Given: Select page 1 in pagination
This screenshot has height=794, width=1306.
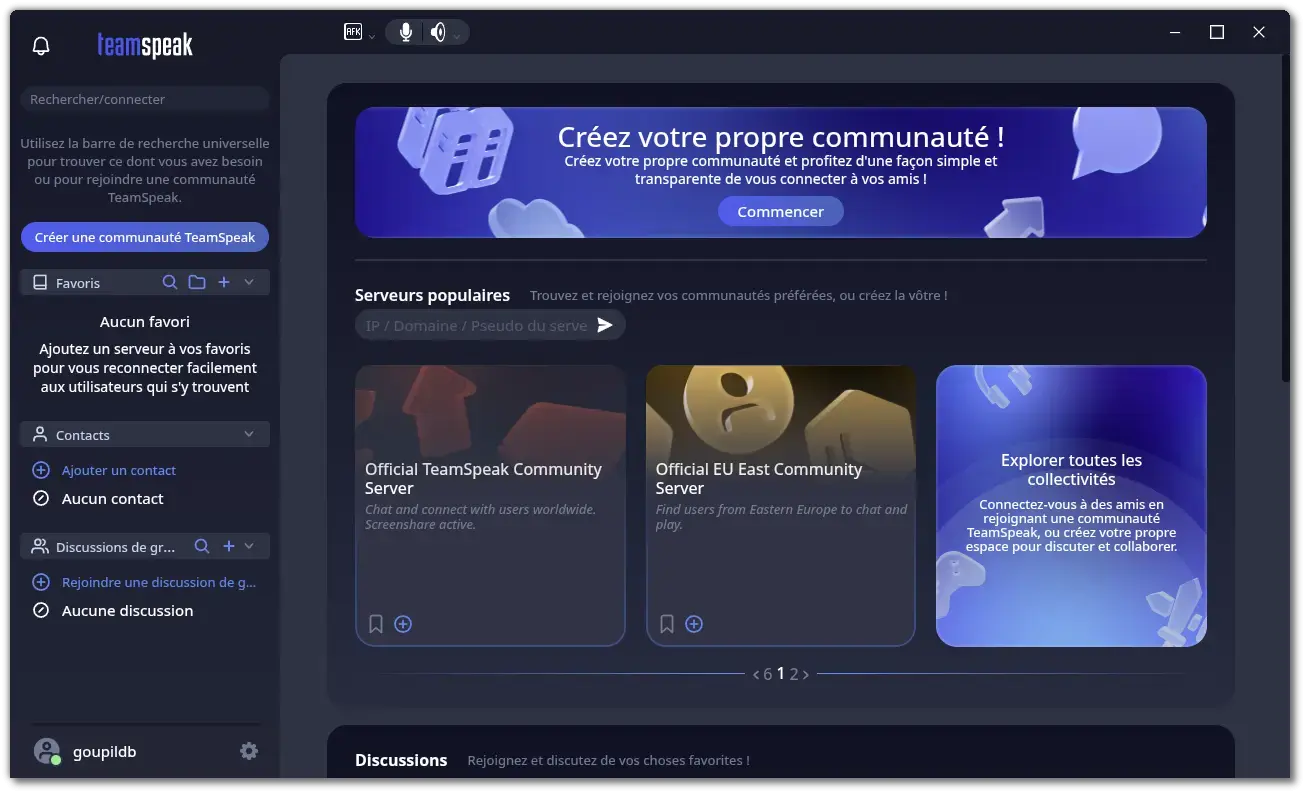Looking at the screenshot, I should [781, 675].
